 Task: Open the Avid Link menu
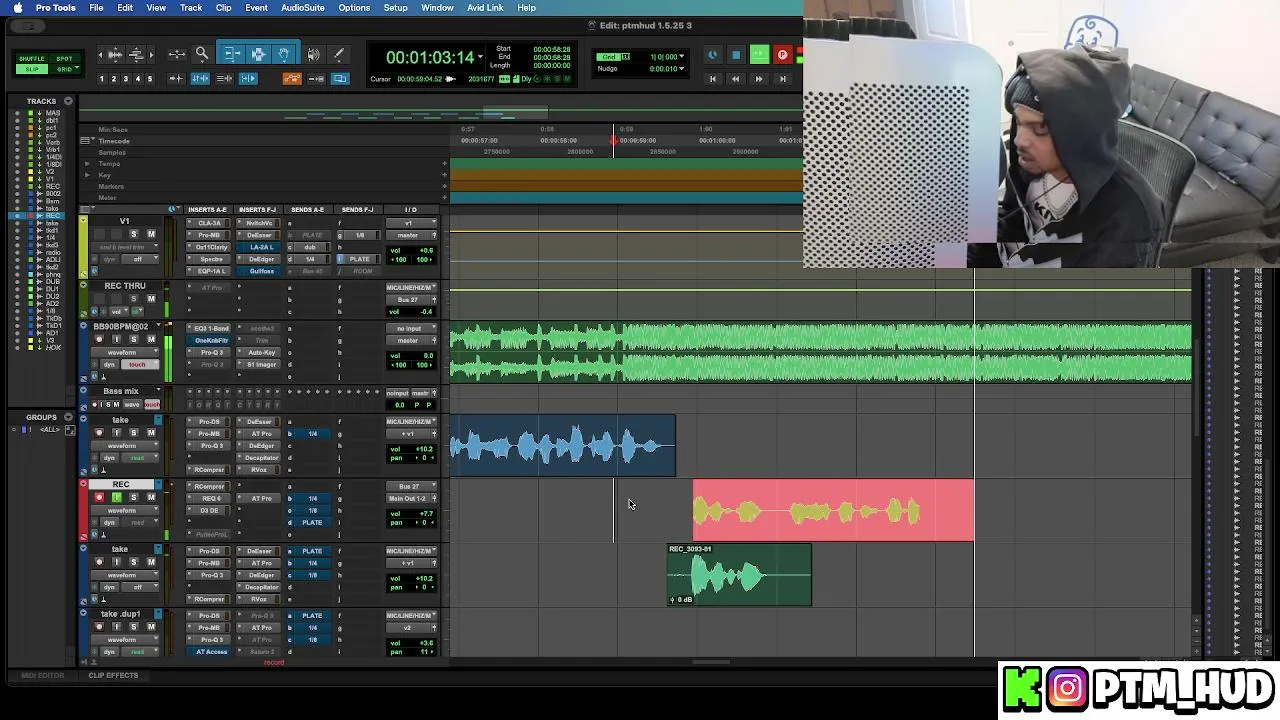pyautogui.click(x=485, y=8)
